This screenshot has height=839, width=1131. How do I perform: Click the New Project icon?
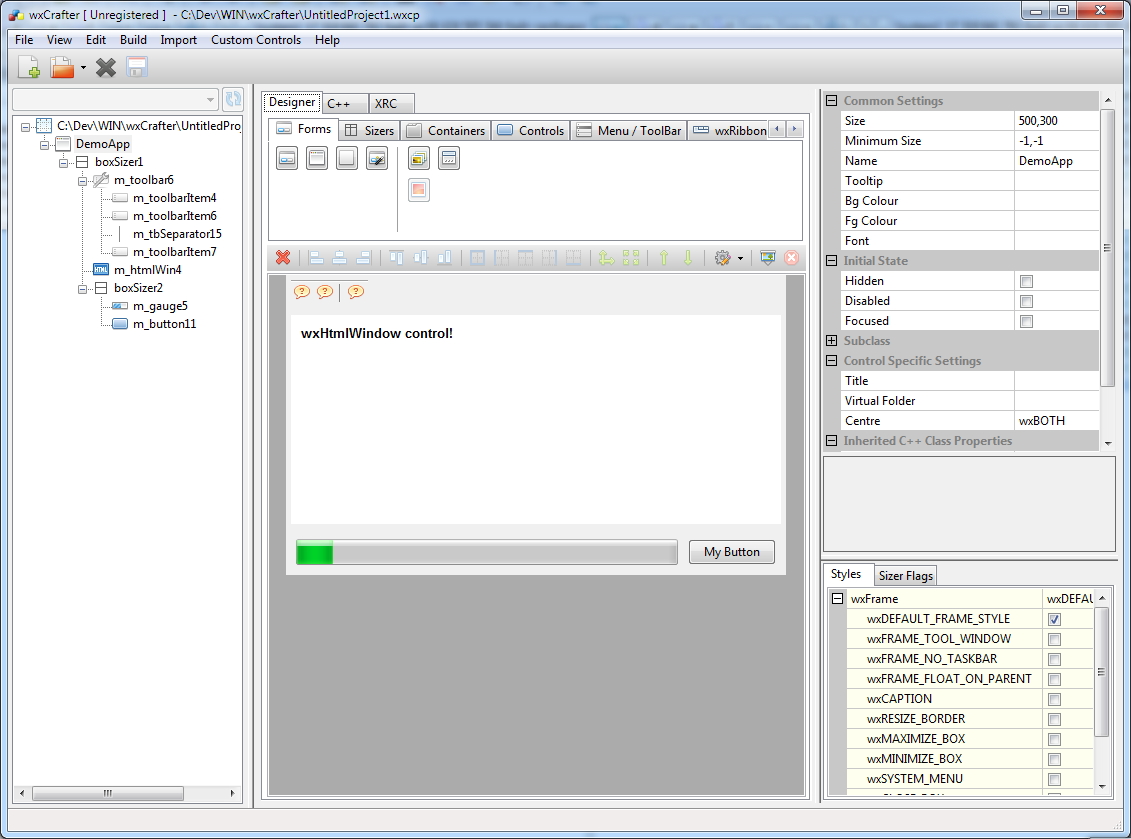tap(29, 68)
